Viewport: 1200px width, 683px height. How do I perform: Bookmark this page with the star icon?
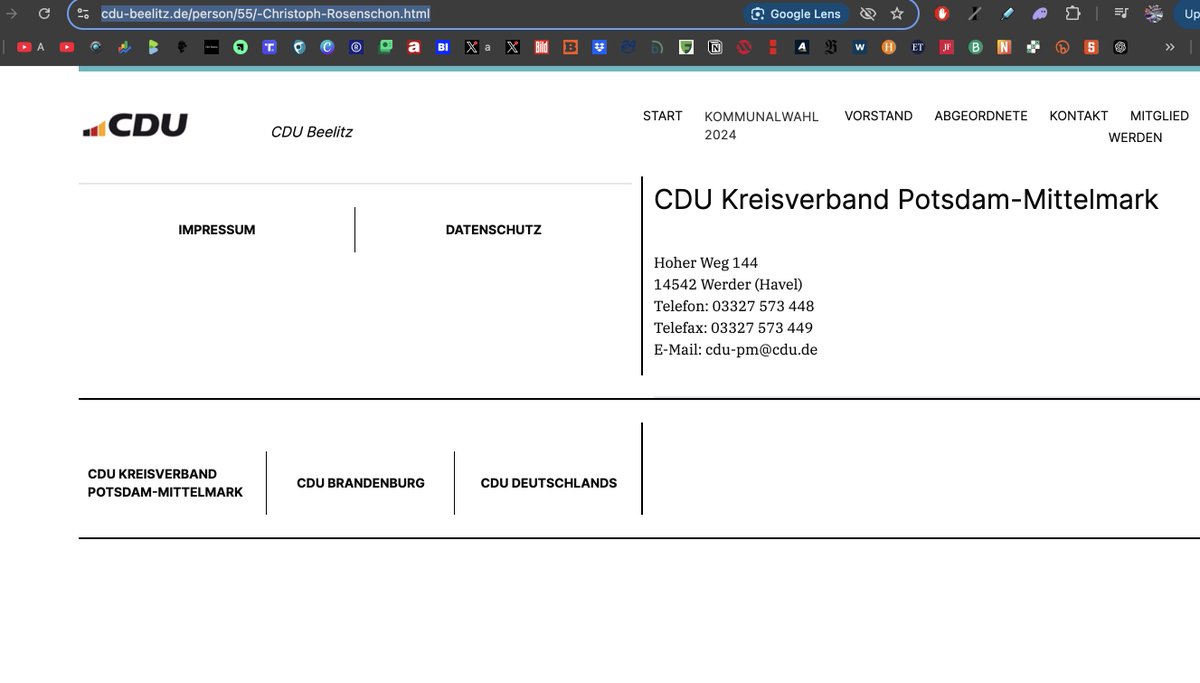coord(897,14)
